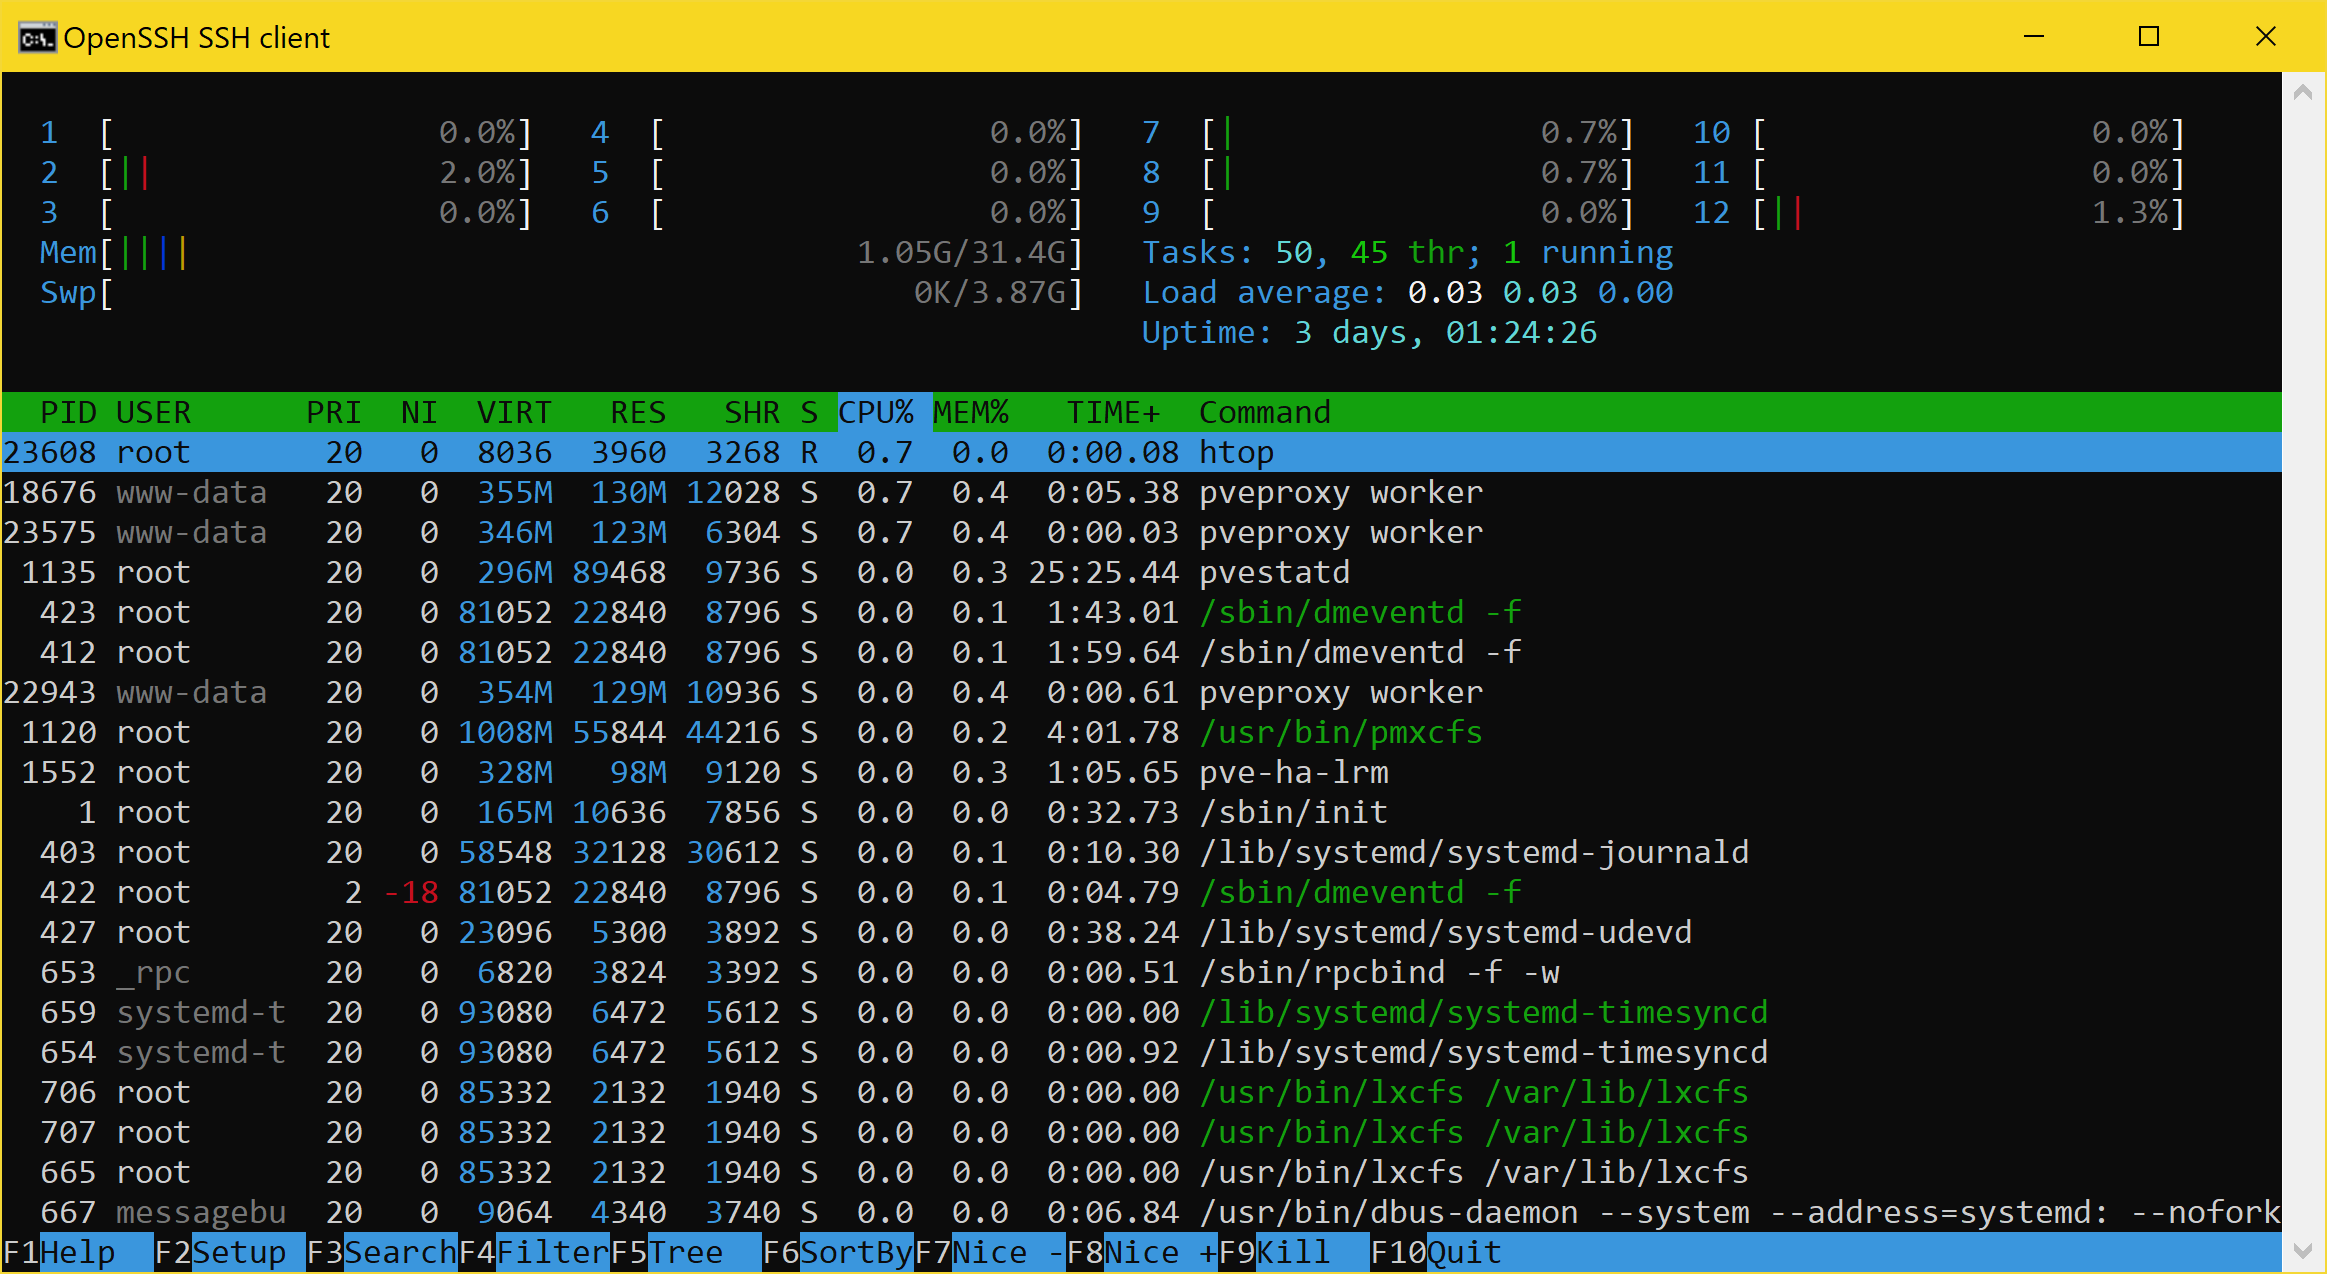Open the F6 SortBy selector

click(x=840, y=1252)
